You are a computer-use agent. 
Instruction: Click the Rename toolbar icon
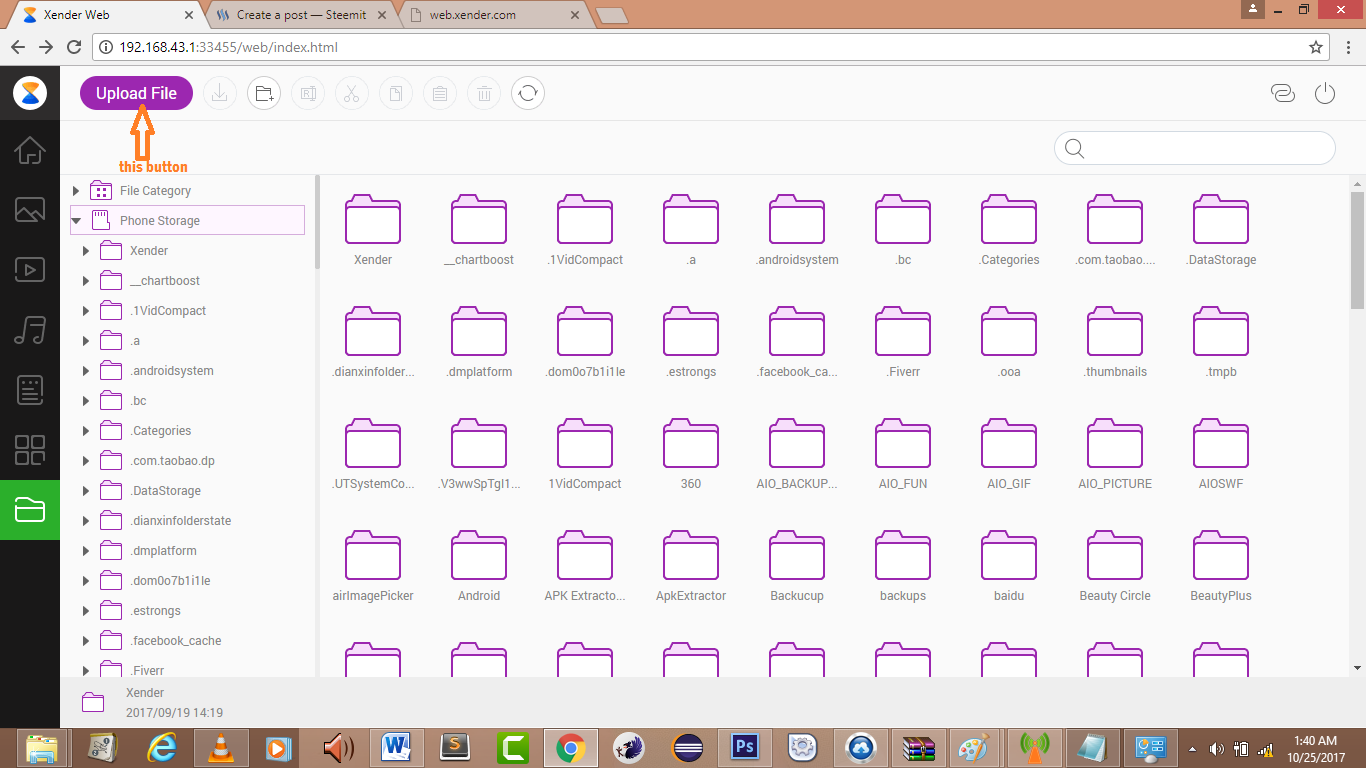(x=308, y=94)
